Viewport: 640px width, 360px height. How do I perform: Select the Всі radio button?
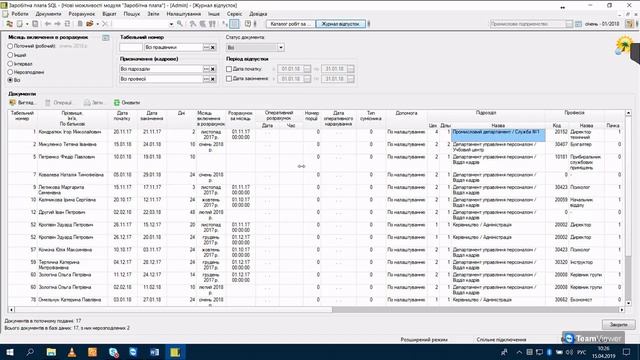click(x=10, y=80)
